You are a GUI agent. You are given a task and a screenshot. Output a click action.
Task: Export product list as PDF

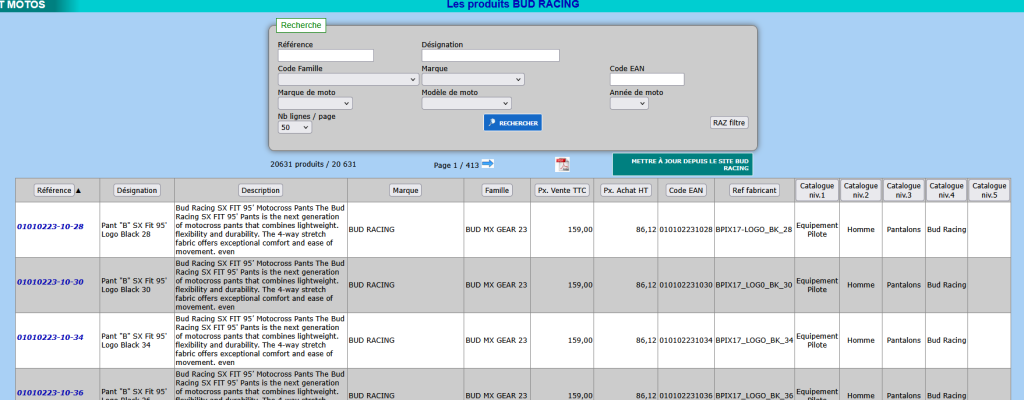tap(562, 165)
